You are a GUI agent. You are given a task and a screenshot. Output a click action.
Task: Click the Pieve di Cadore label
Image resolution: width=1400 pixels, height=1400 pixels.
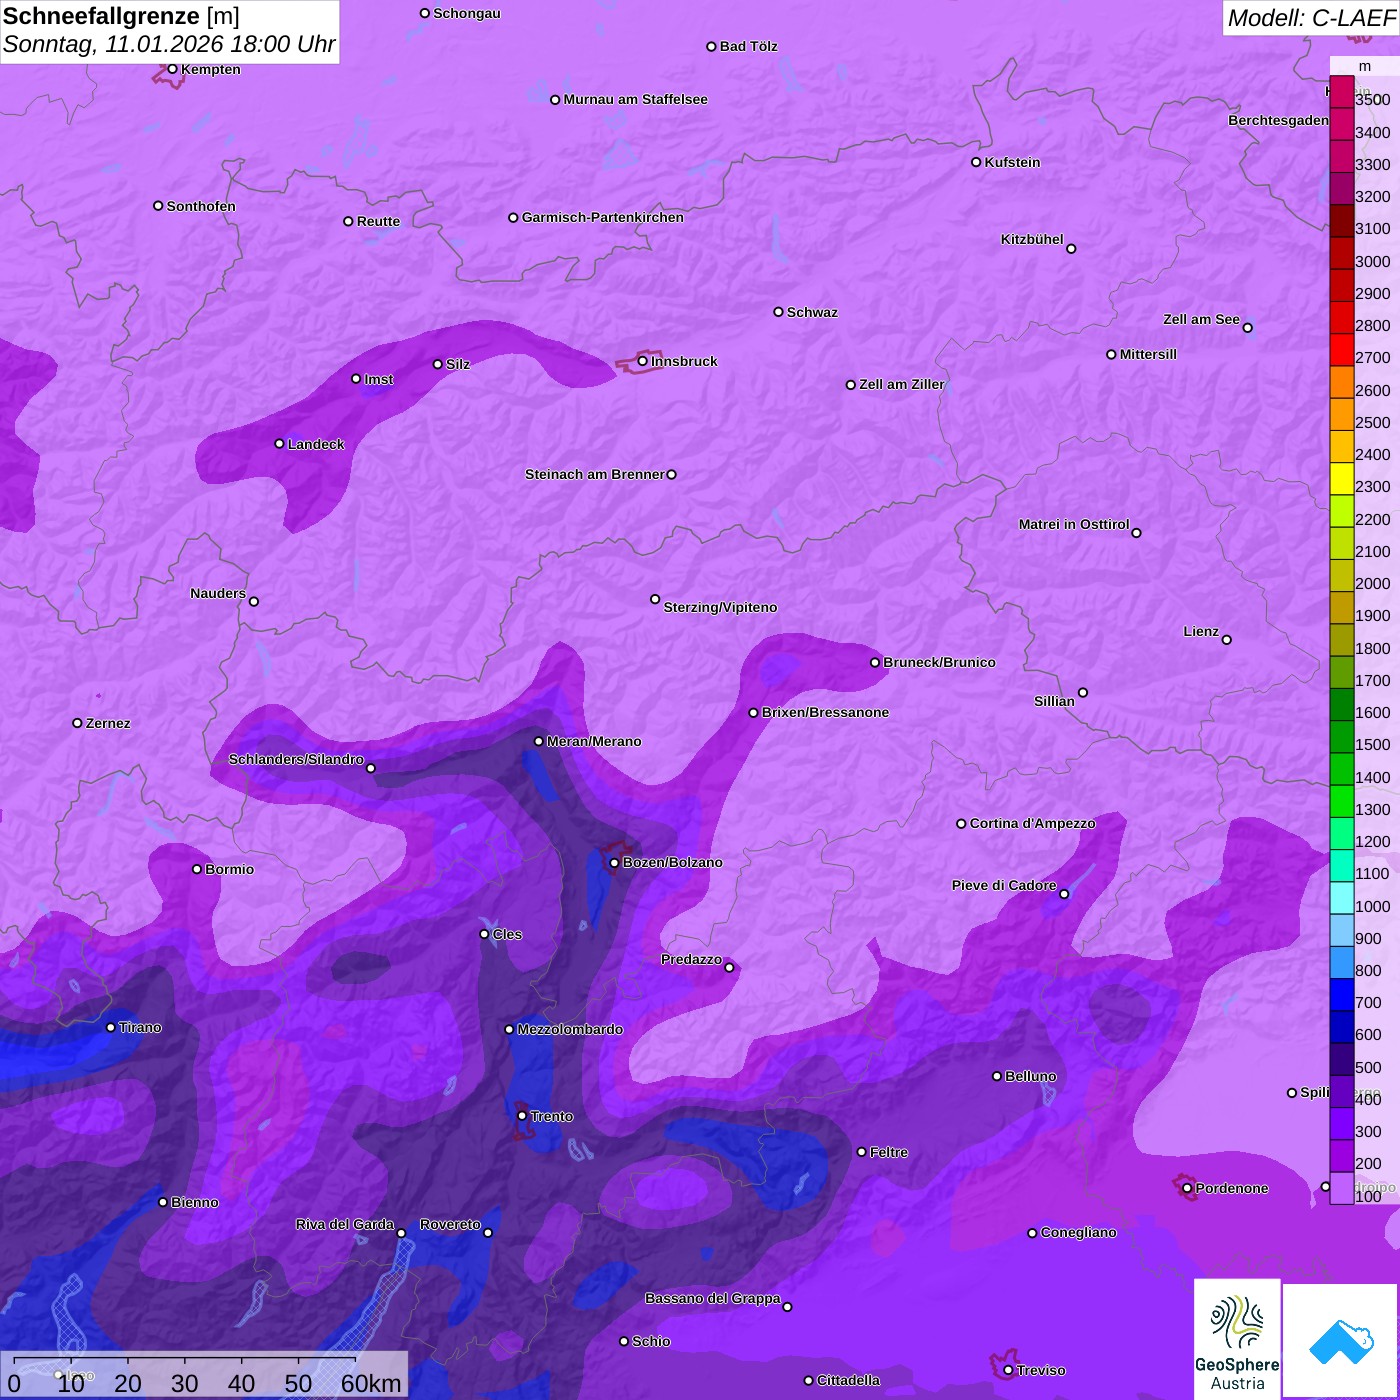1004,885
